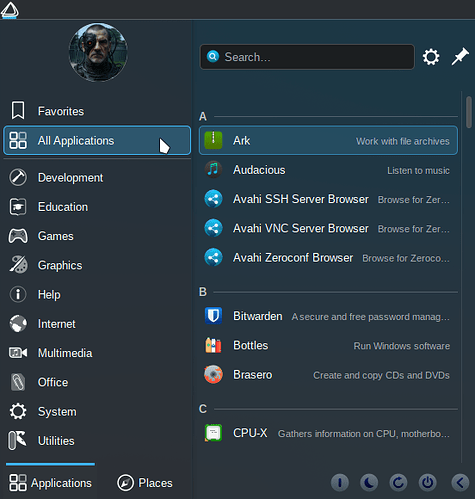475x499 pixels.
Task: Click the applications list scrollbar
Action: (x=469, y=112)
